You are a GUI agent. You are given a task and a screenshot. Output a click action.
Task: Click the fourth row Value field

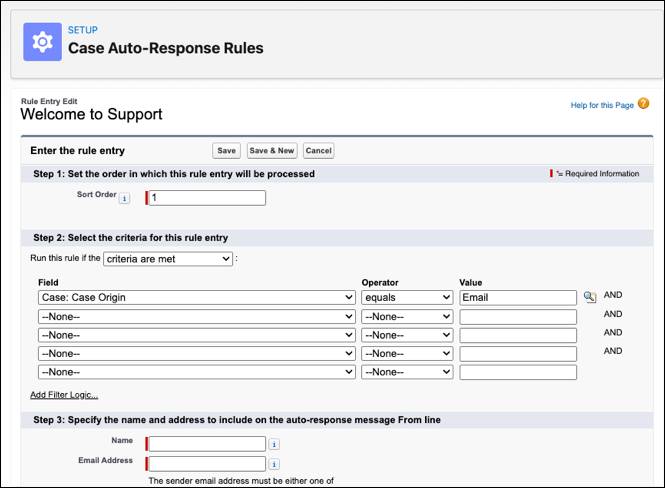coord(518,354)
